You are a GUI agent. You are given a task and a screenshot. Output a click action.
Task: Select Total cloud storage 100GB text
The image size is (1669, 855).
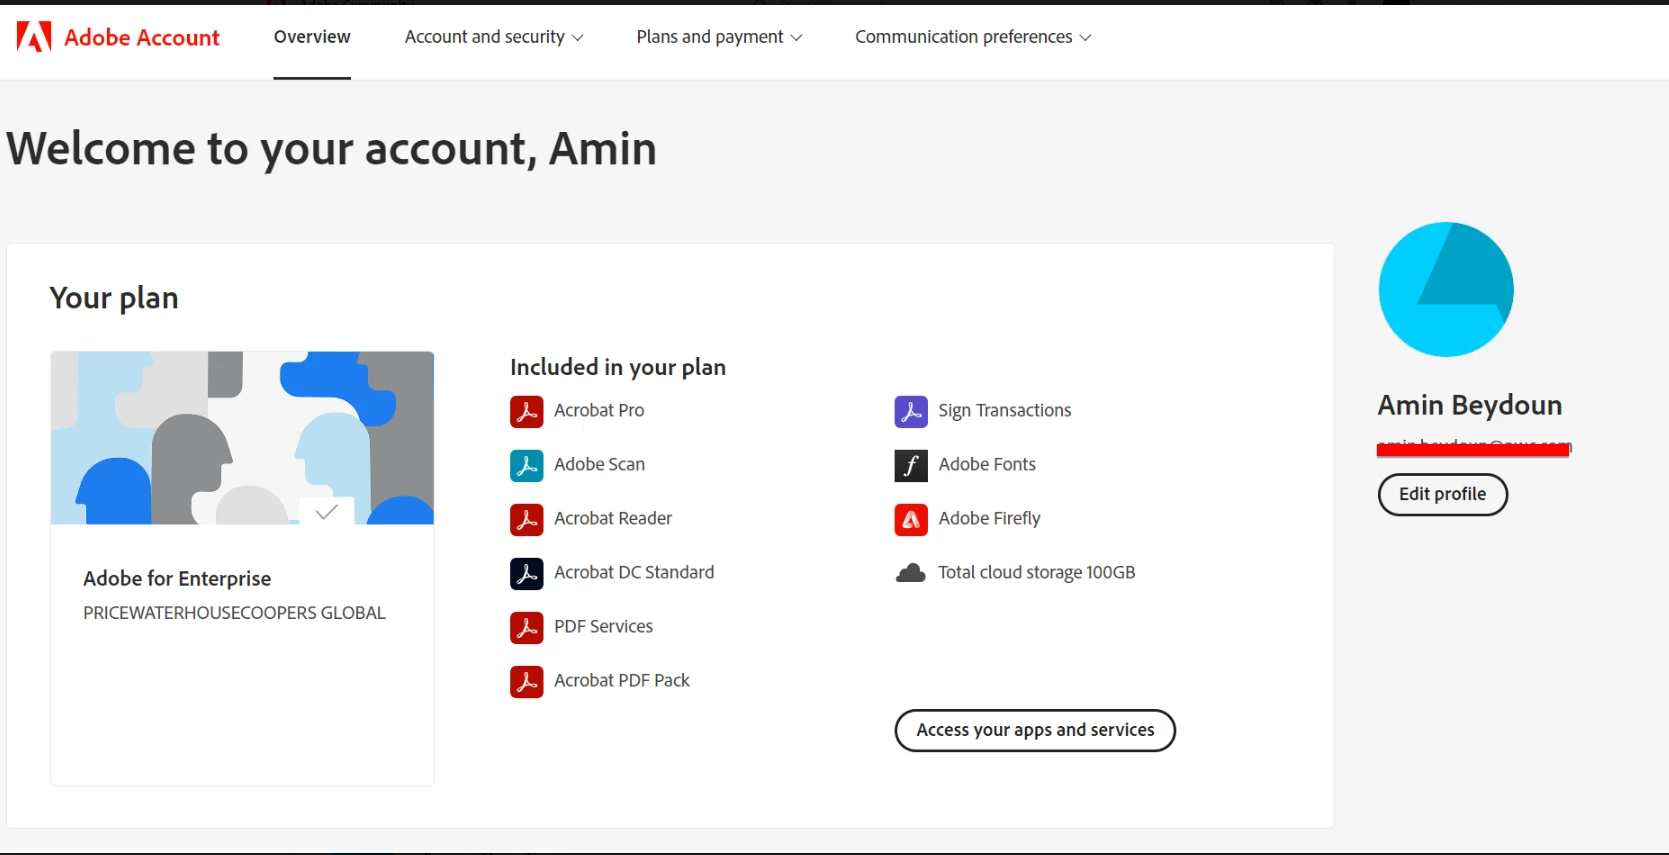pyautogui.click(x=1036, y=572)
